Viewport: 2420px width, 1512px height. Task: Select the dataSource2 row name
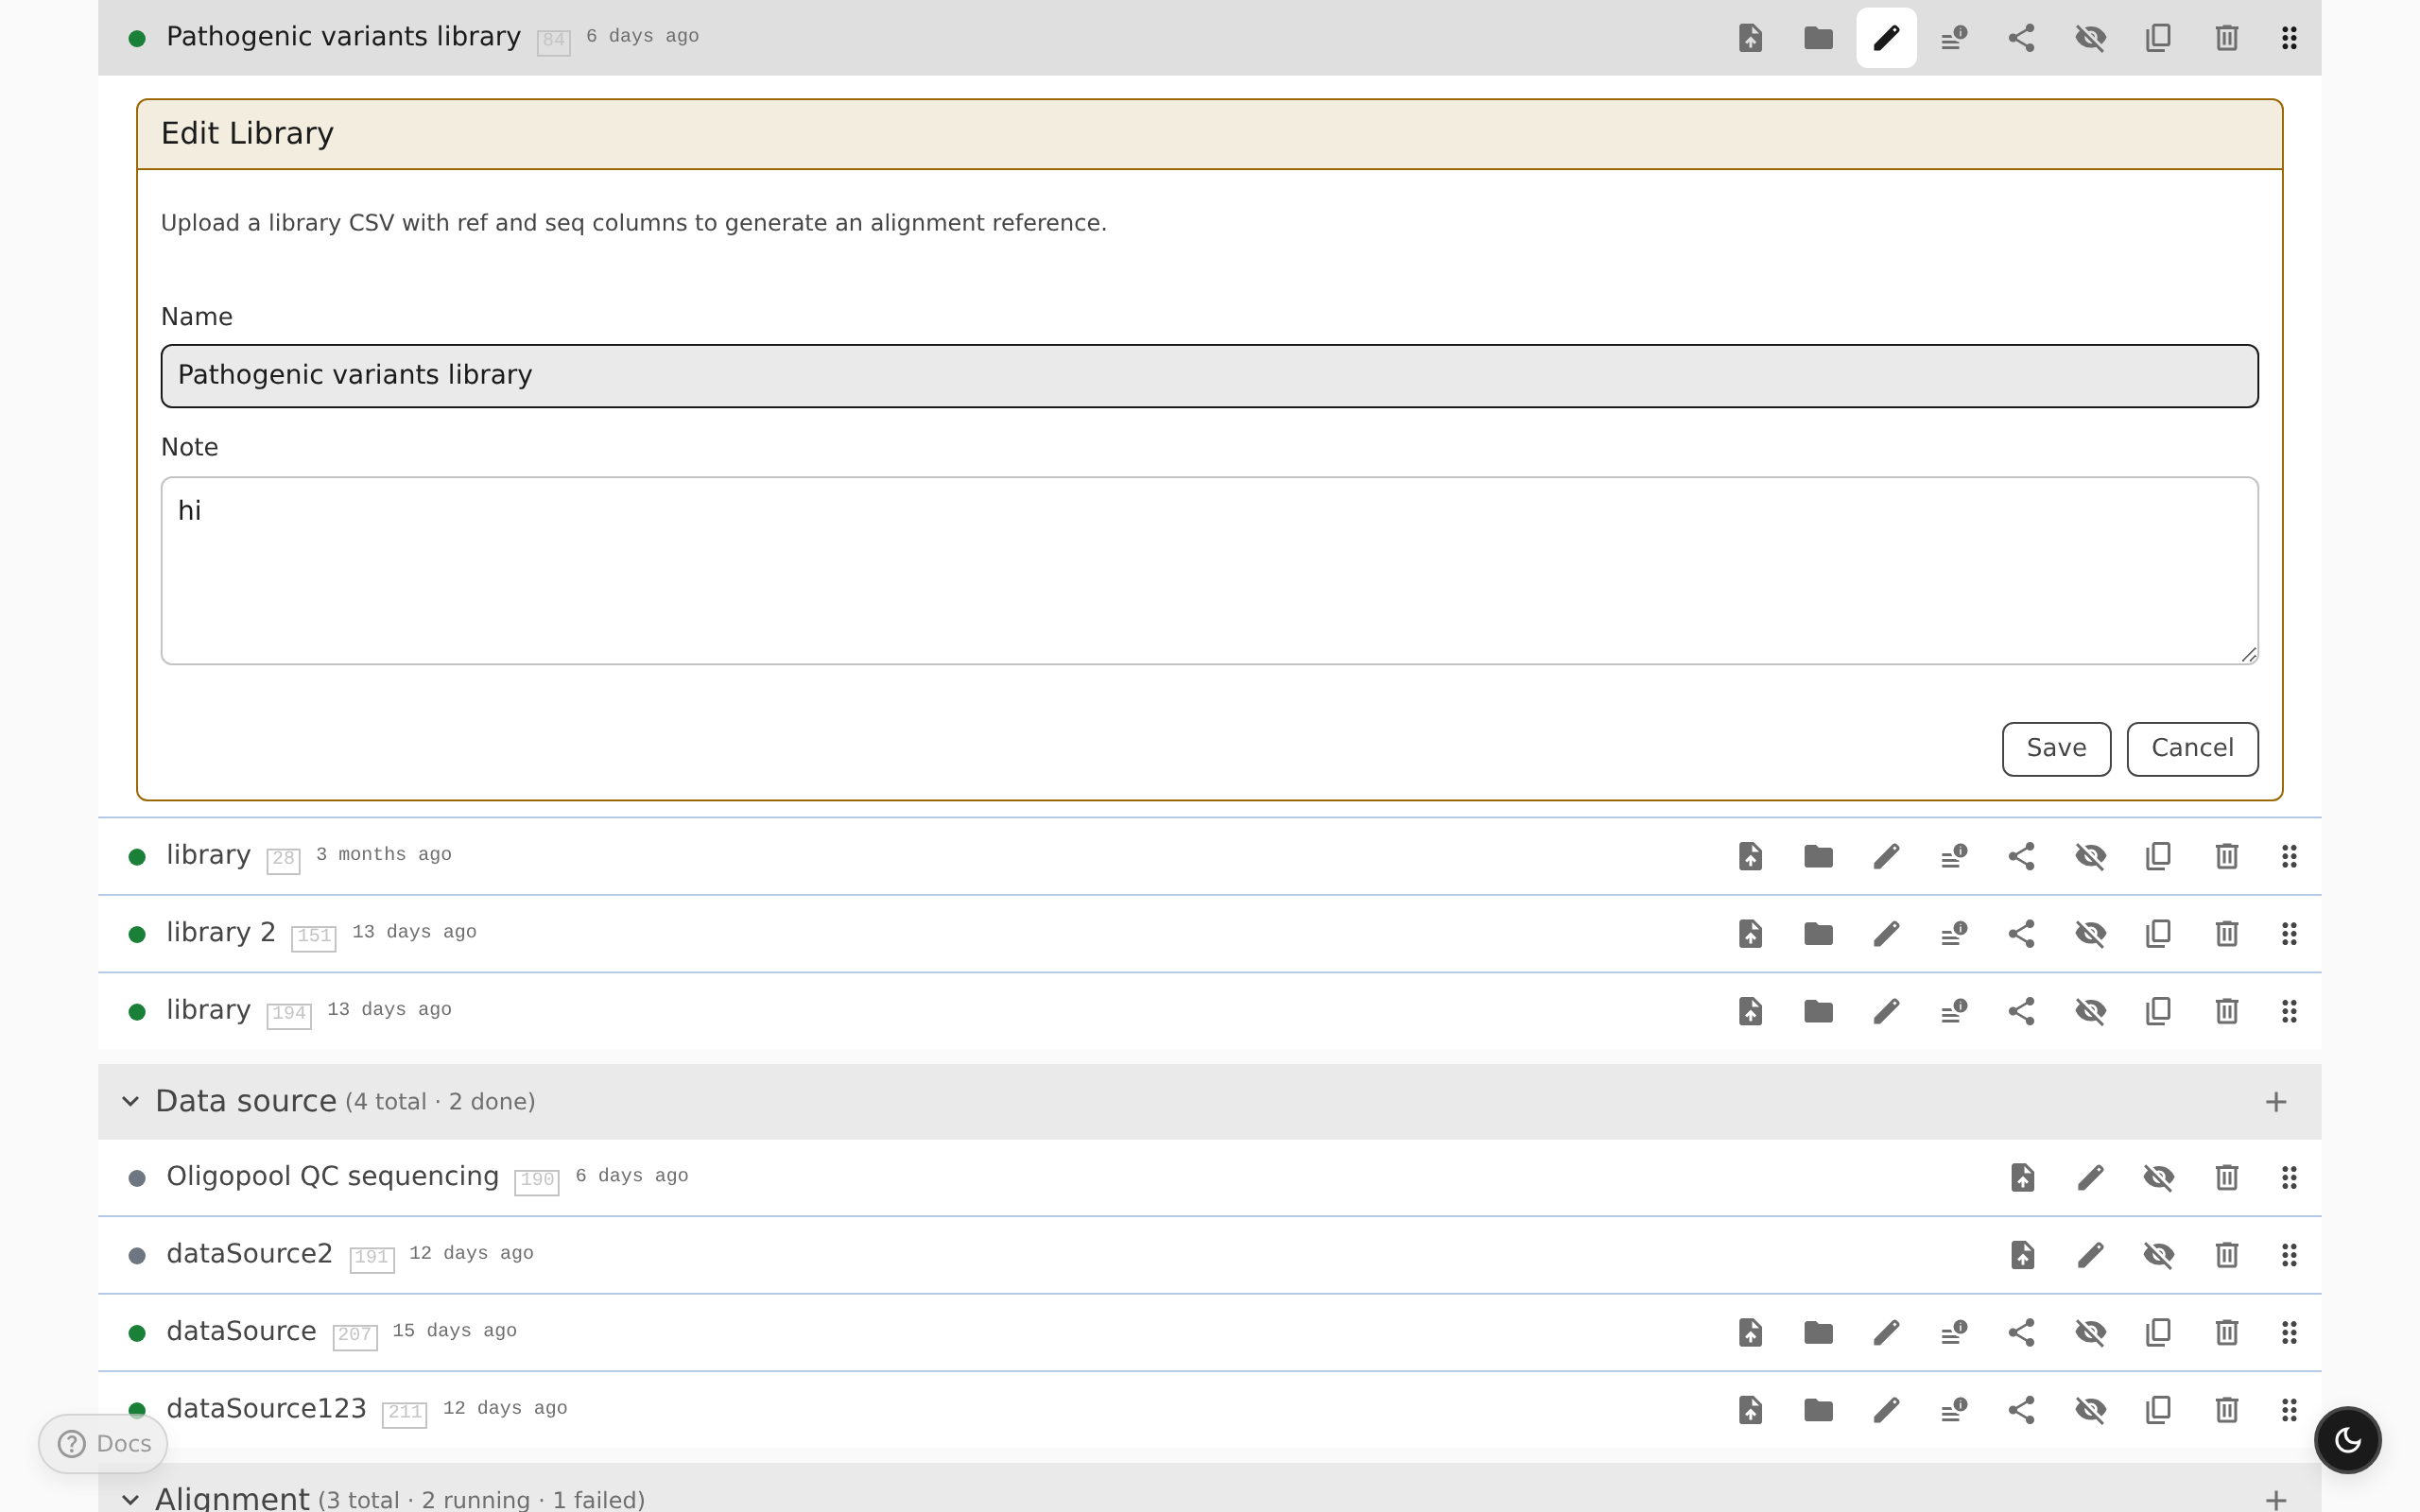click(x=249, y=1254)
